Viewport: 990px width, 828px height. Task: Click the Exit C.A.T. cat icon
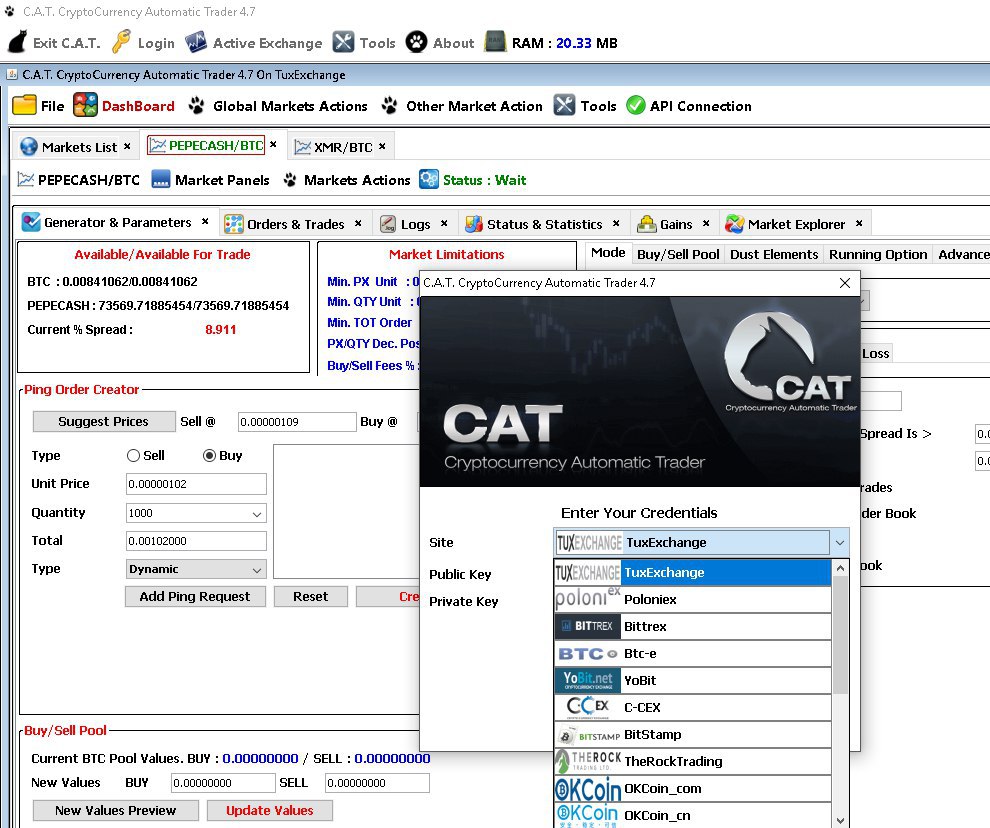[x=18, y=42]
